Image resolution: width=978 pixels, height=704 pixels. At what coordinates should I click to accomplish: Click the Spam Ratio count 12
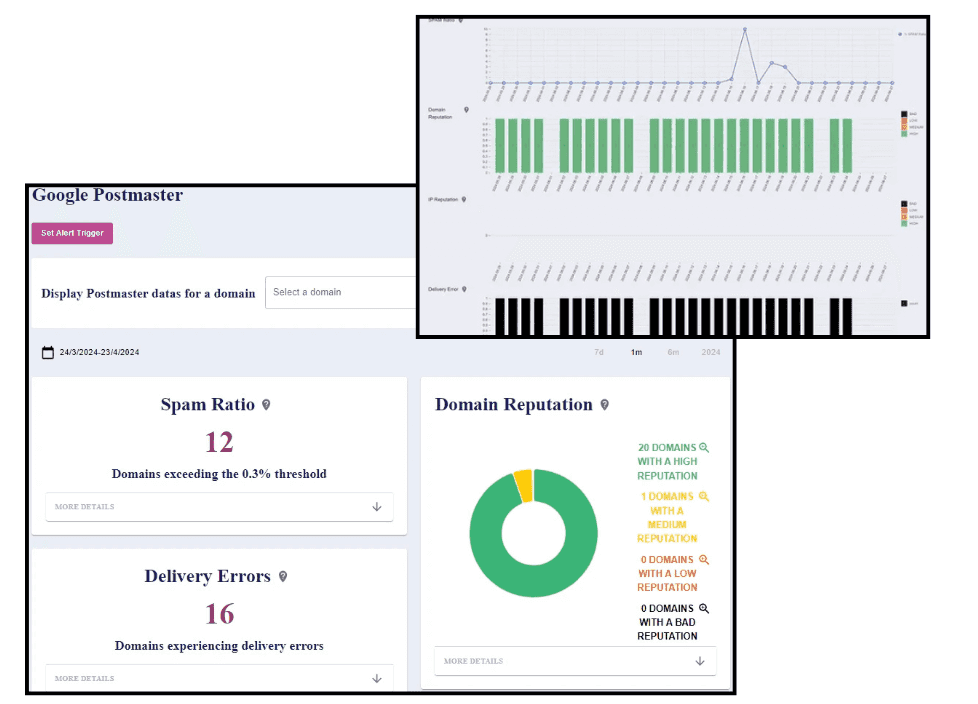click(x=219, y=442)
